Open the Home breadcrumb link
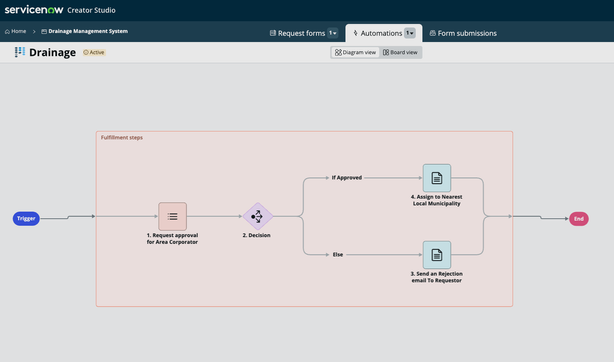Image resolution: width=614 pixels, height=362 pixels. (x=16, y=31)
